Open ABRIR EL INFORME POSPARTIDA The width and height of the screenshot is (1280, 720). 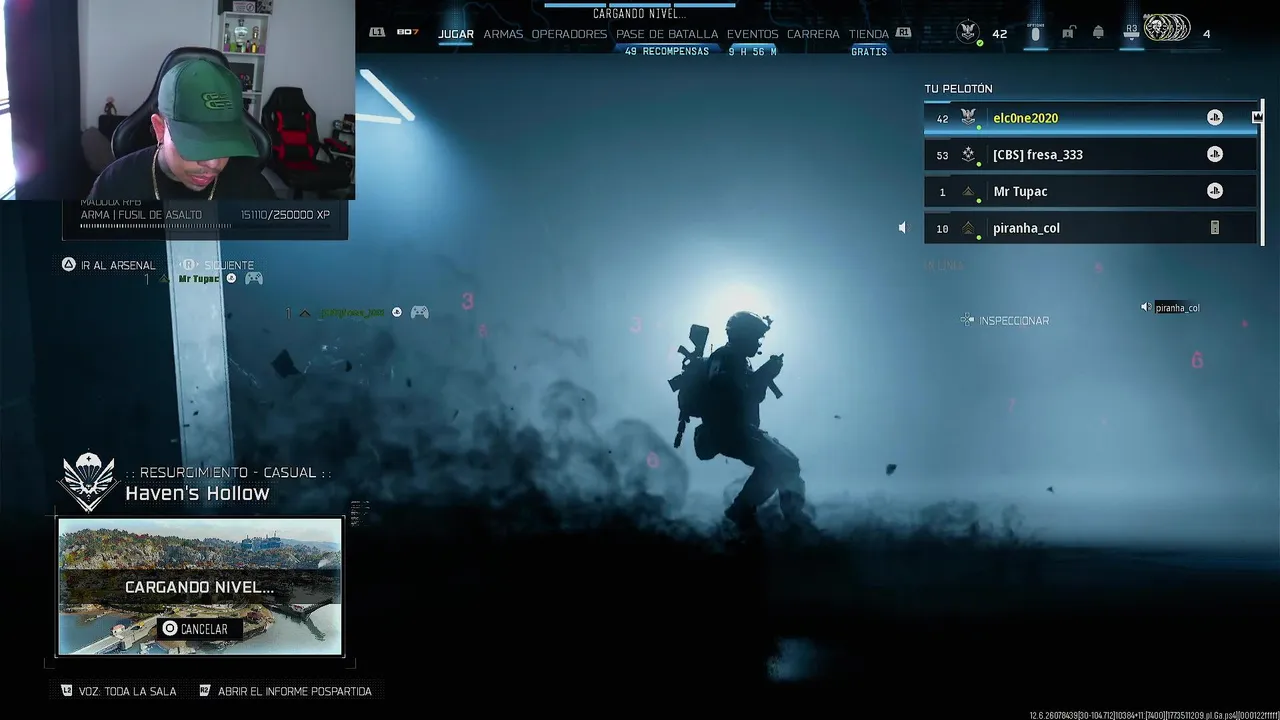point(285,691)
